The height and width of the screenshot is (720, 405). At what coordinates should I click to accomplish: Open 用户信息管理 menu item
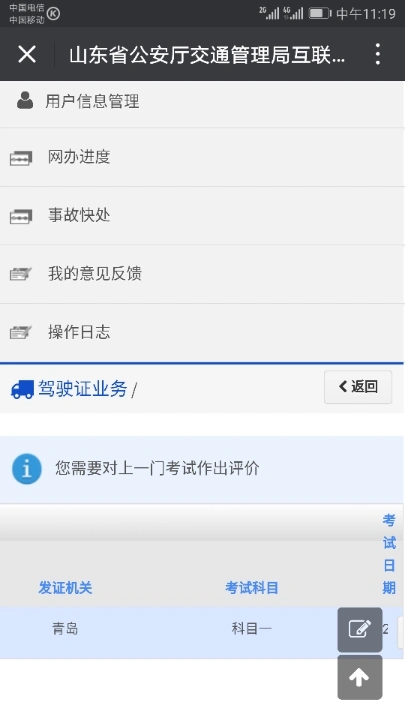click(202, 102)
